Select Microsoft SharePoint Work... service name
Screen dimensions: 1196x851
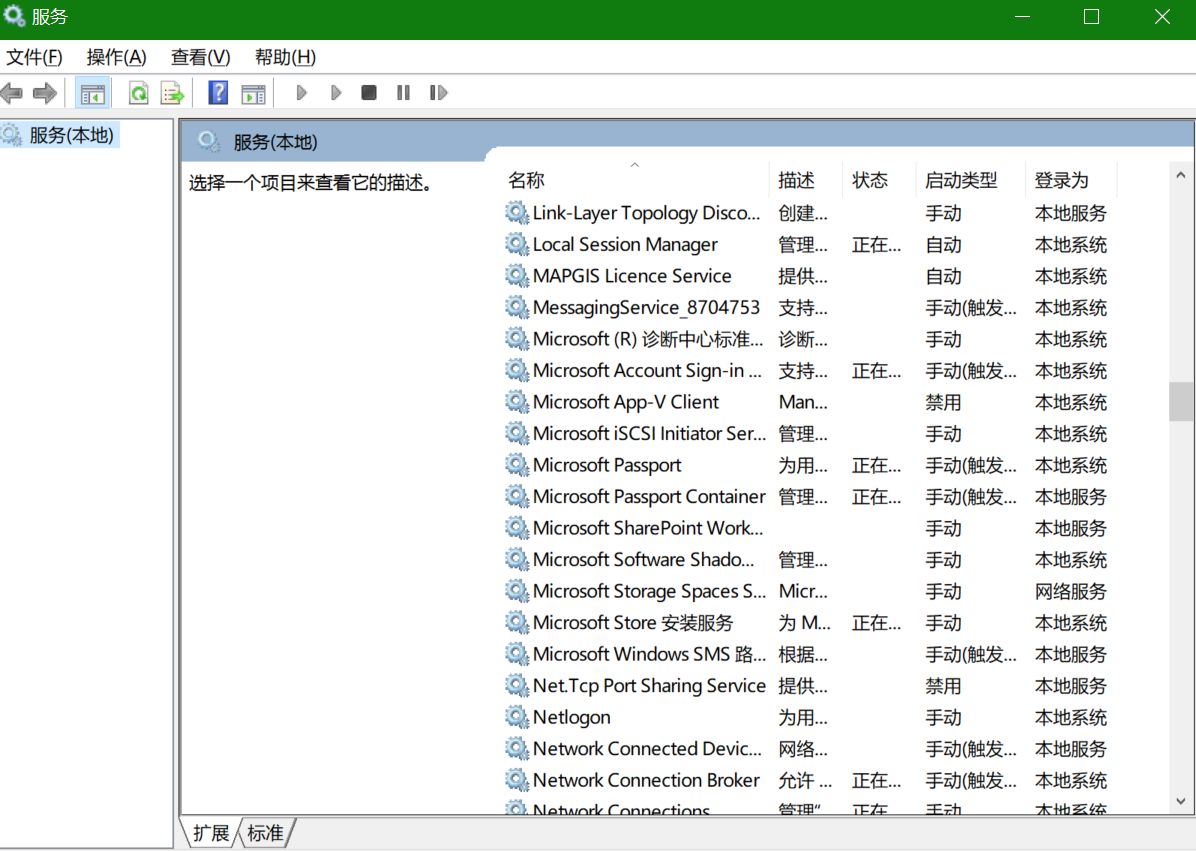click(648, 528)
